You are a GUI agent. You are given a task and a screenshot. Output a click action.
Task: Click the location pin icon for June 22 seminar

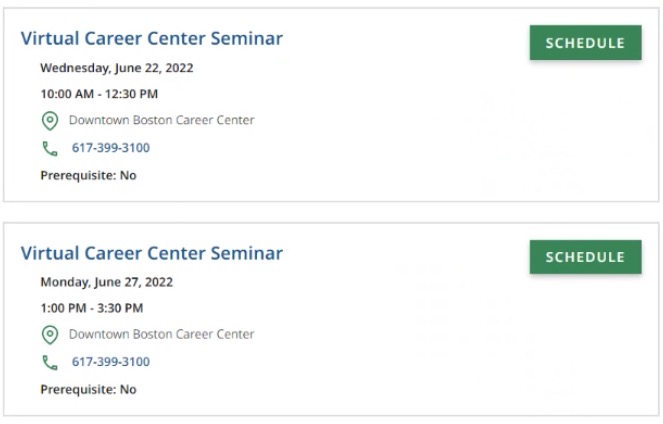pos(49,121)
